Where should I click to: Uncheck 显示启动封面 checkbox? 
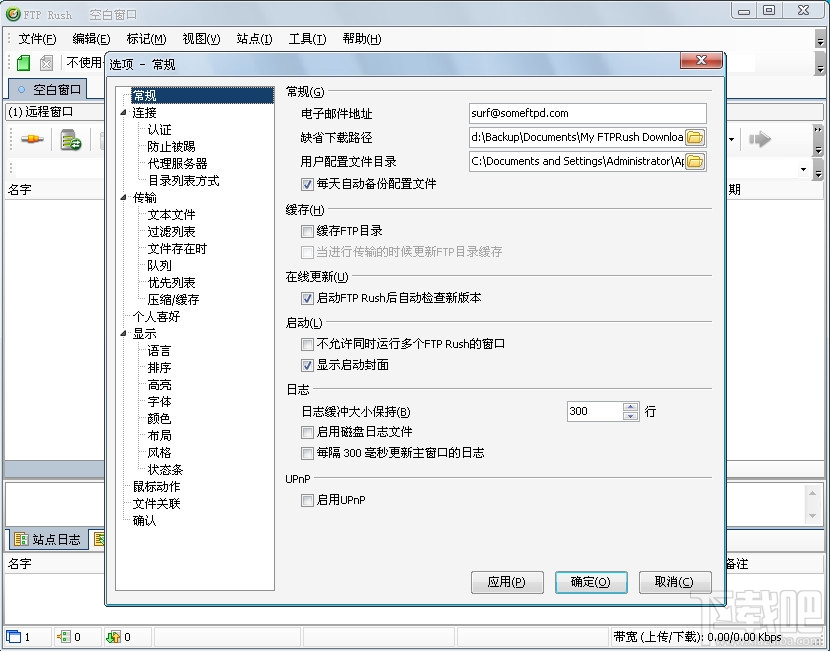(x=307, y=365)
